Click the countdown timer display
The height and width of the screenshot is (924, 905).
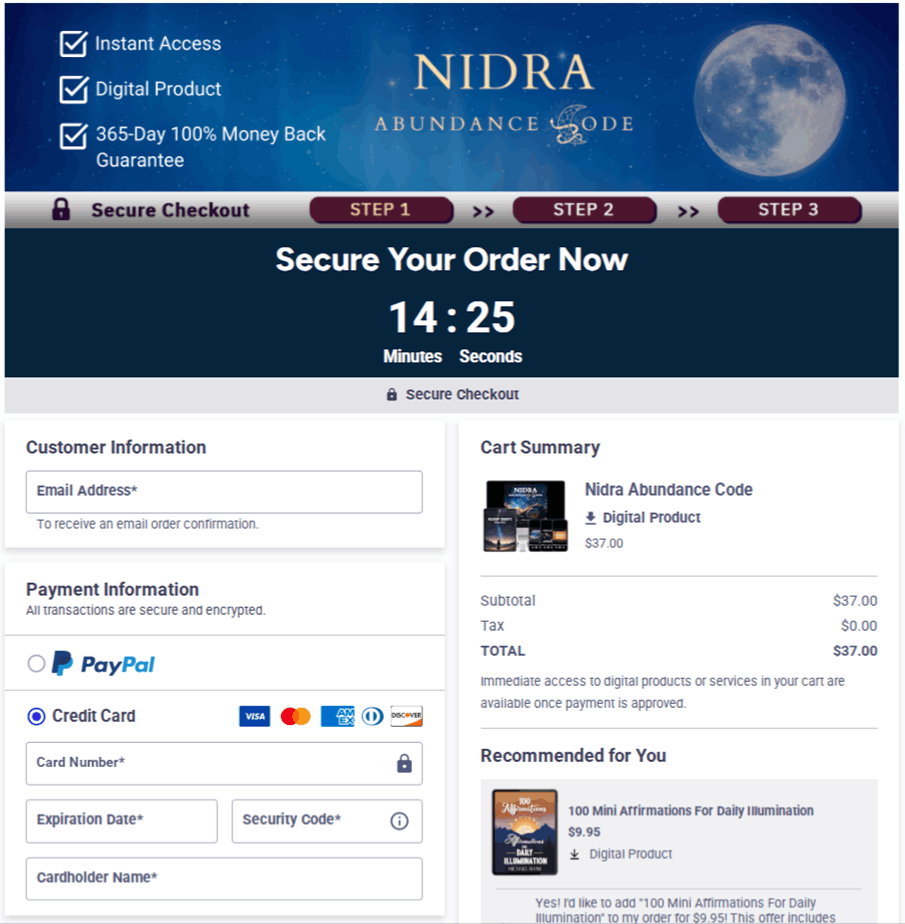[452, 317]
